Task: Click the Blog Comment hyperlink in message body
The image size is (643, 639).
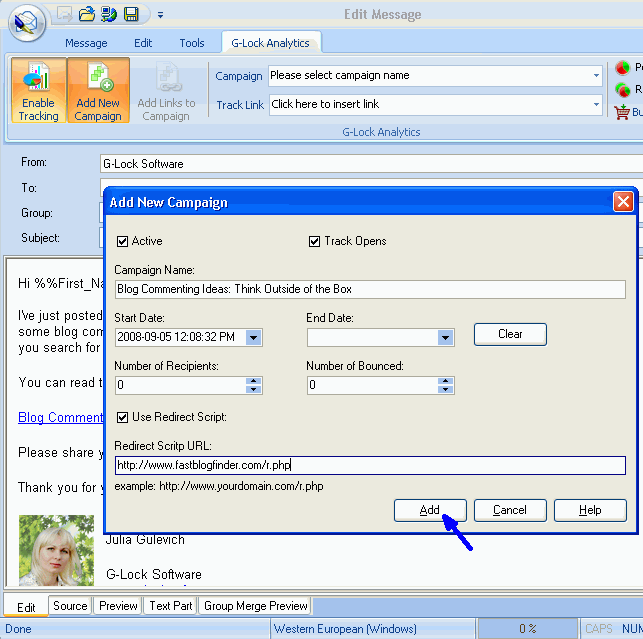Action: point(61,418)
